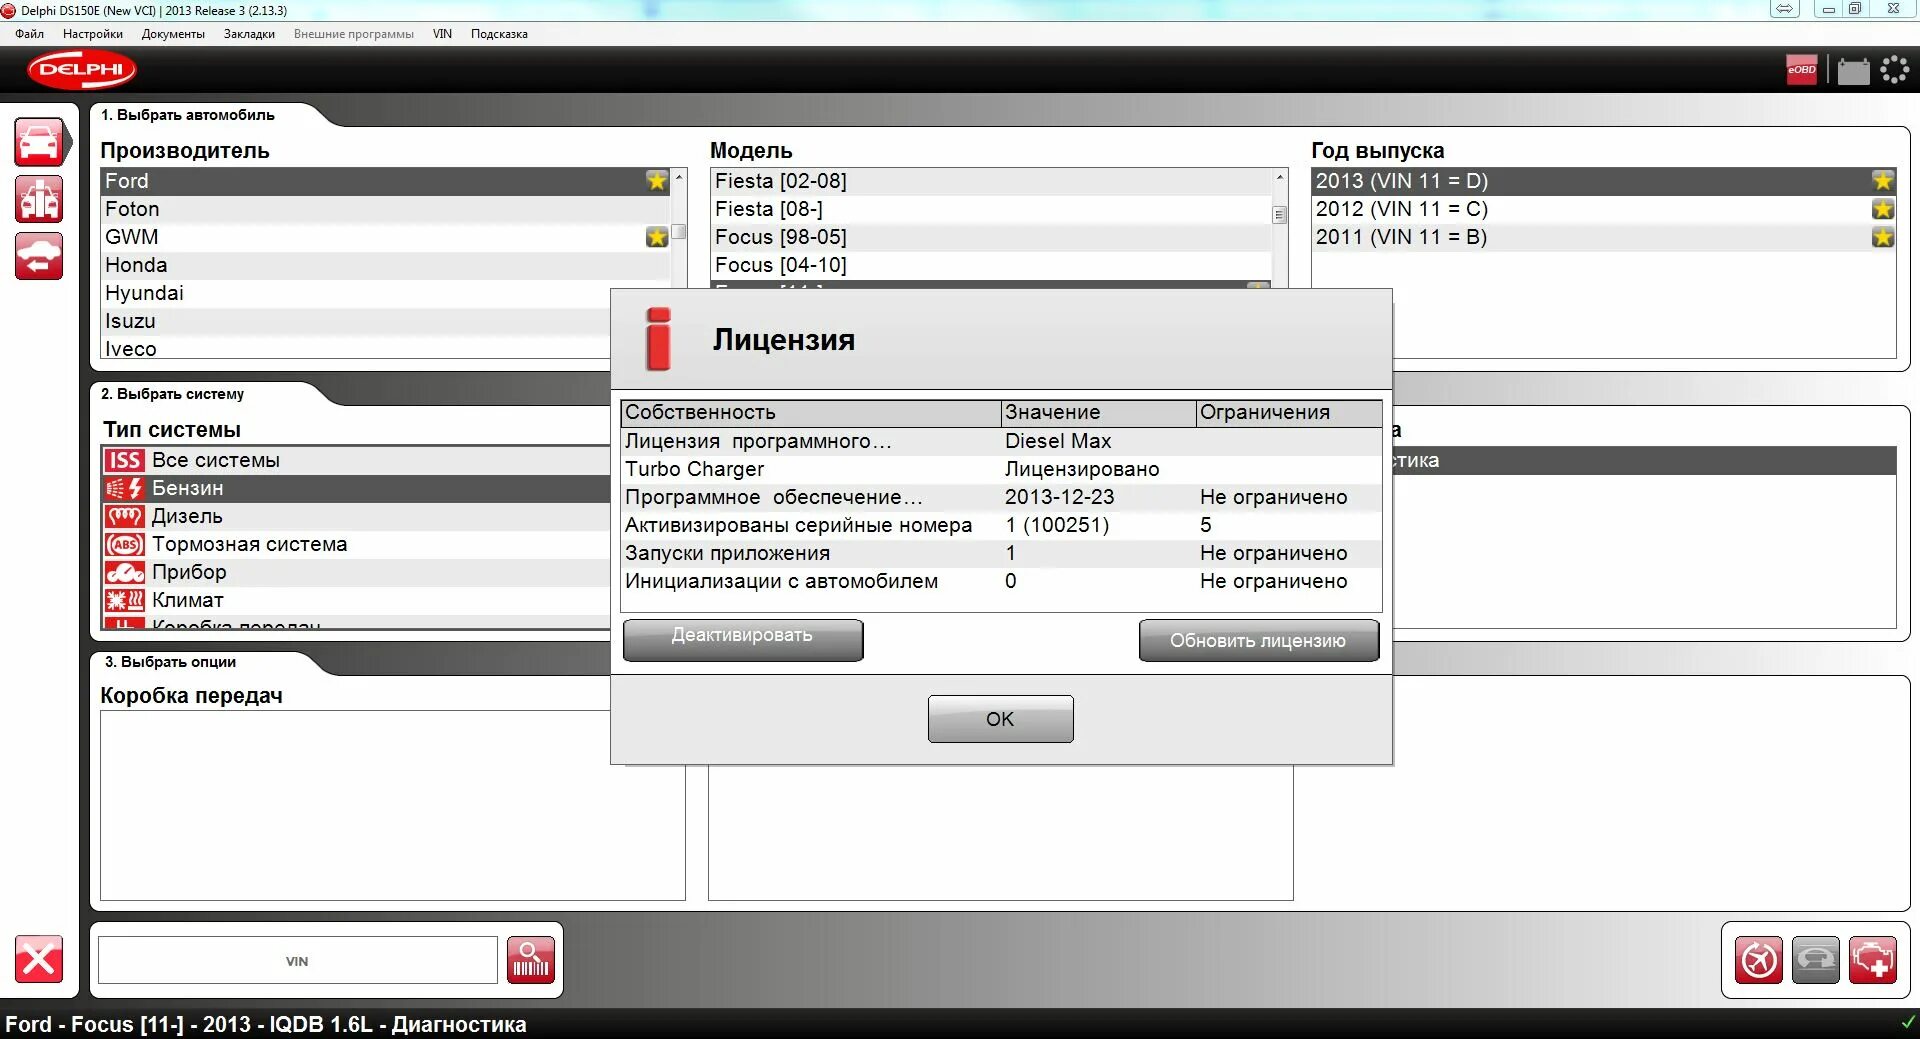Open the Файл menu
This screenshot has width=1920, height=1039.
click(x=30, y=34)
